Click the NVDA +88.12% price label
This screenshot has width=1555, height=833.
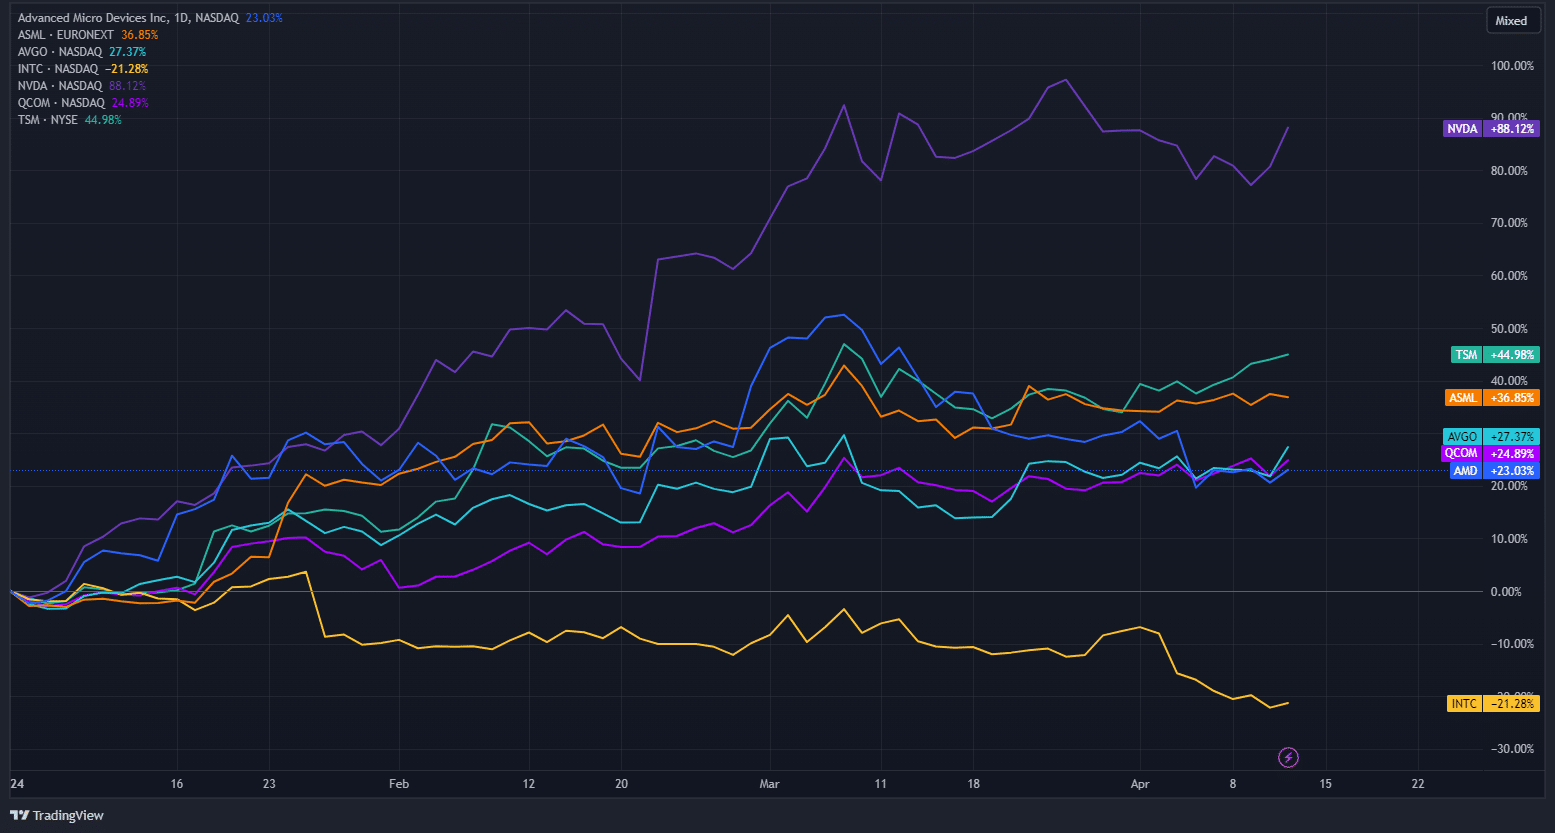pyautogui.click(x=1490, y=128)
